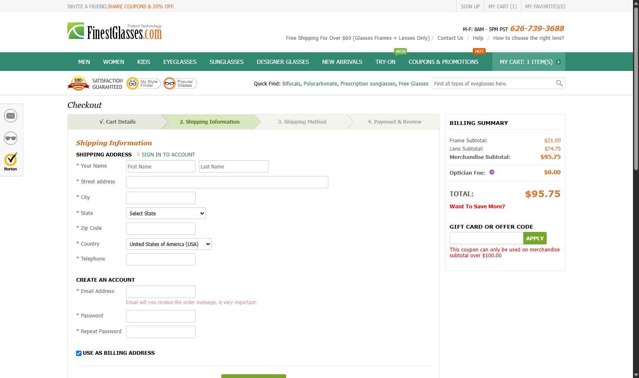The image size is (639, 378).
Task: Click Sign Up in top bar
Action: pyautogui.click(x=470, y=7)
